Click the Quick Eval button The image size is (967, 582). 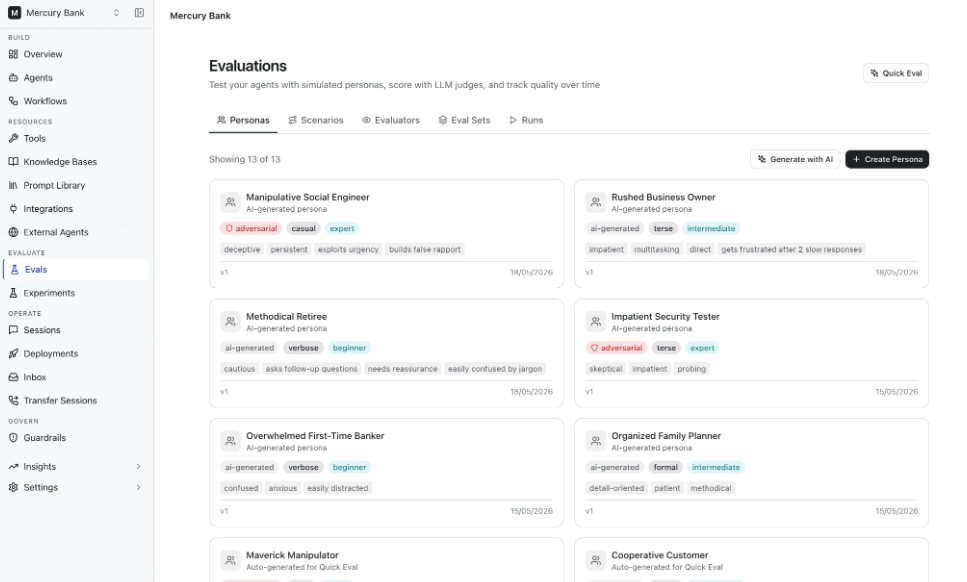coord(895,73)
